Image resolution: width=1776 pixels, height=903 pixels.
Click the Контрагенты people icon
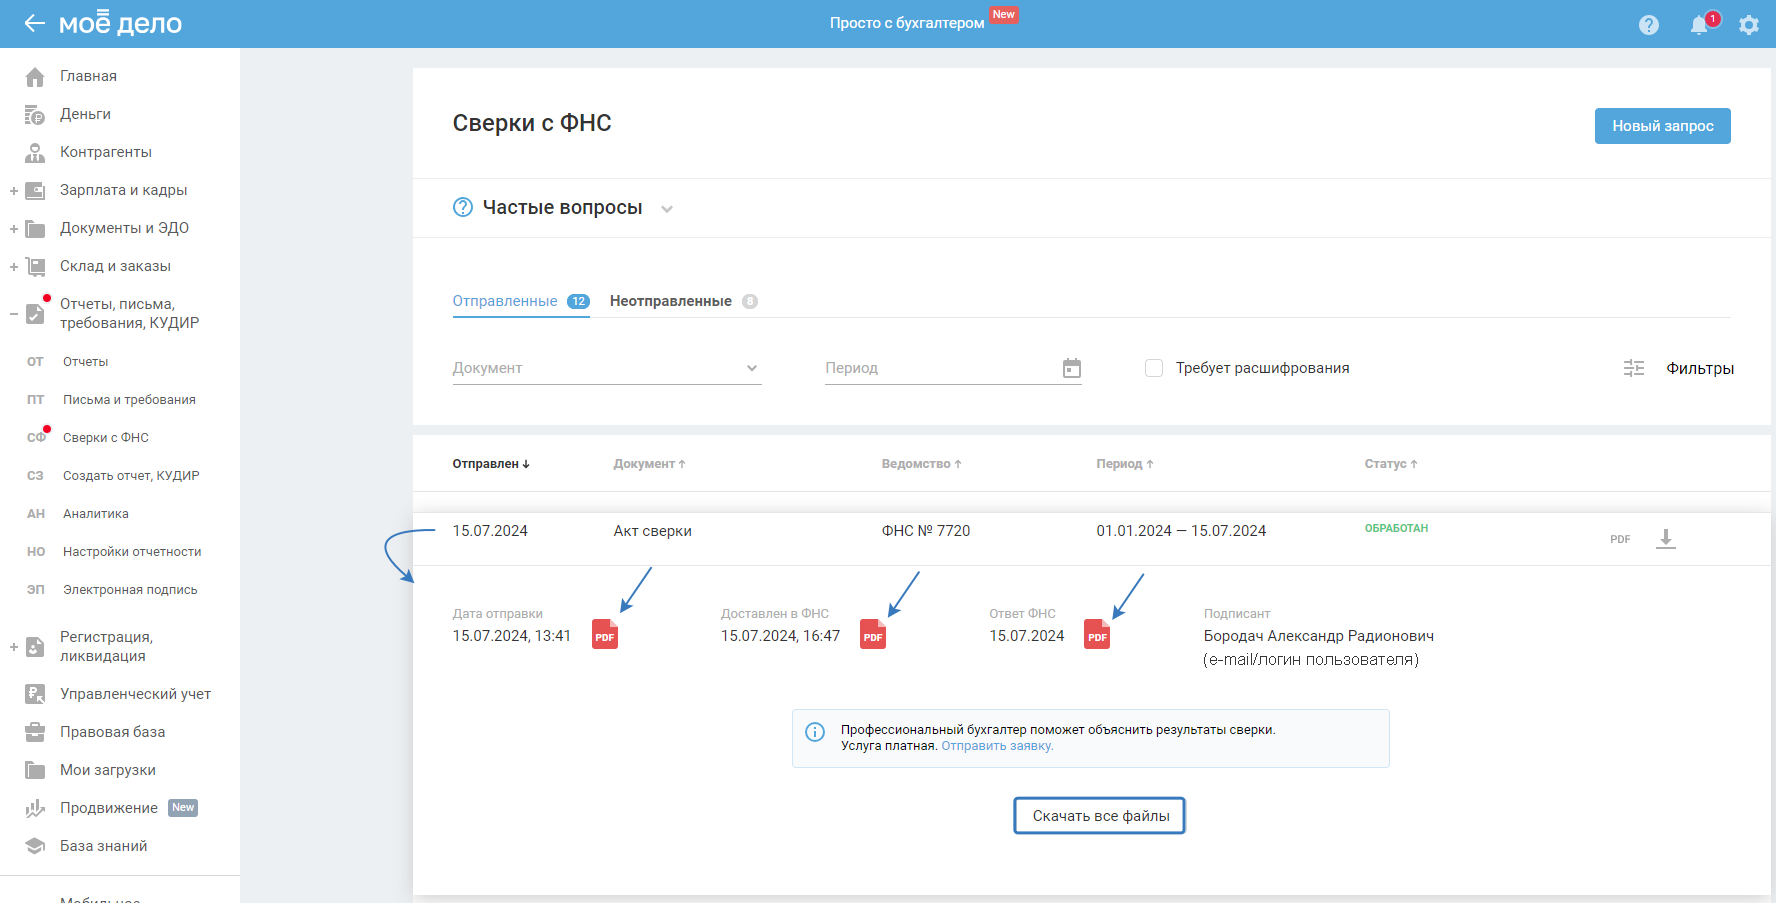(x=35, y=153)
